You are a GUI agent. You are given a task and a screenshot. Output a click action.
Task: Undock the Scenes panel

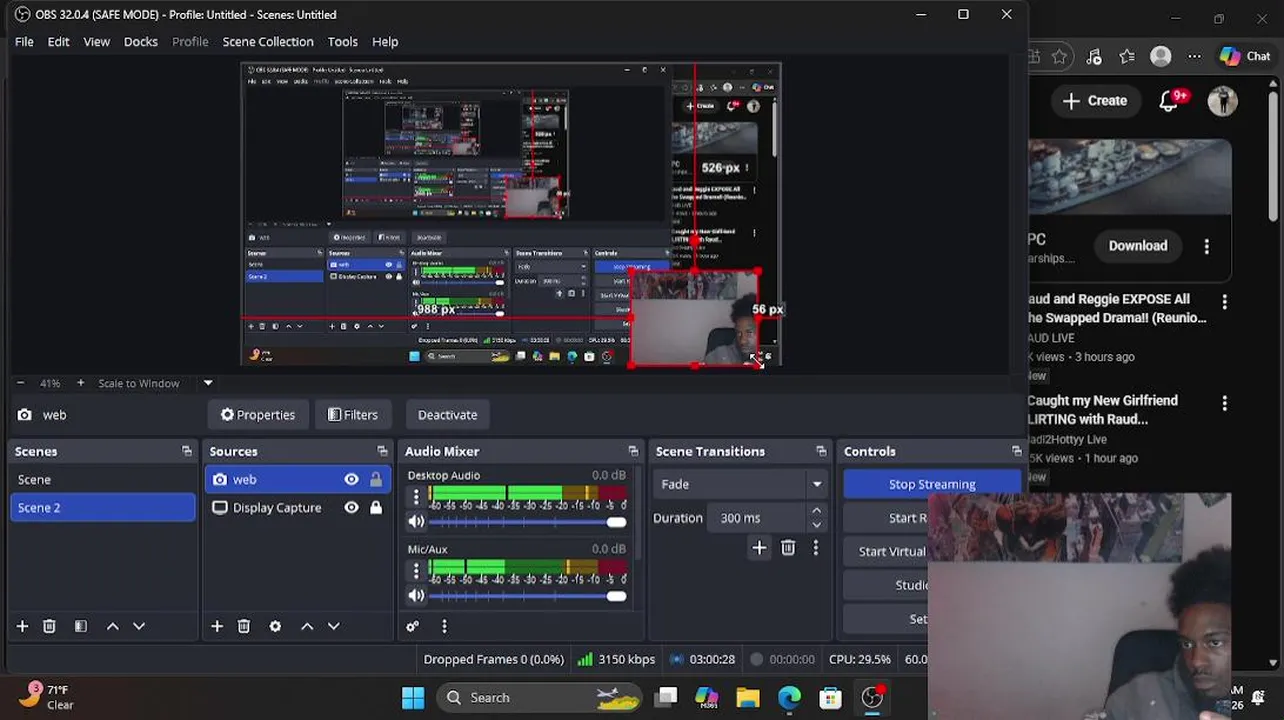tap(186, 451)
